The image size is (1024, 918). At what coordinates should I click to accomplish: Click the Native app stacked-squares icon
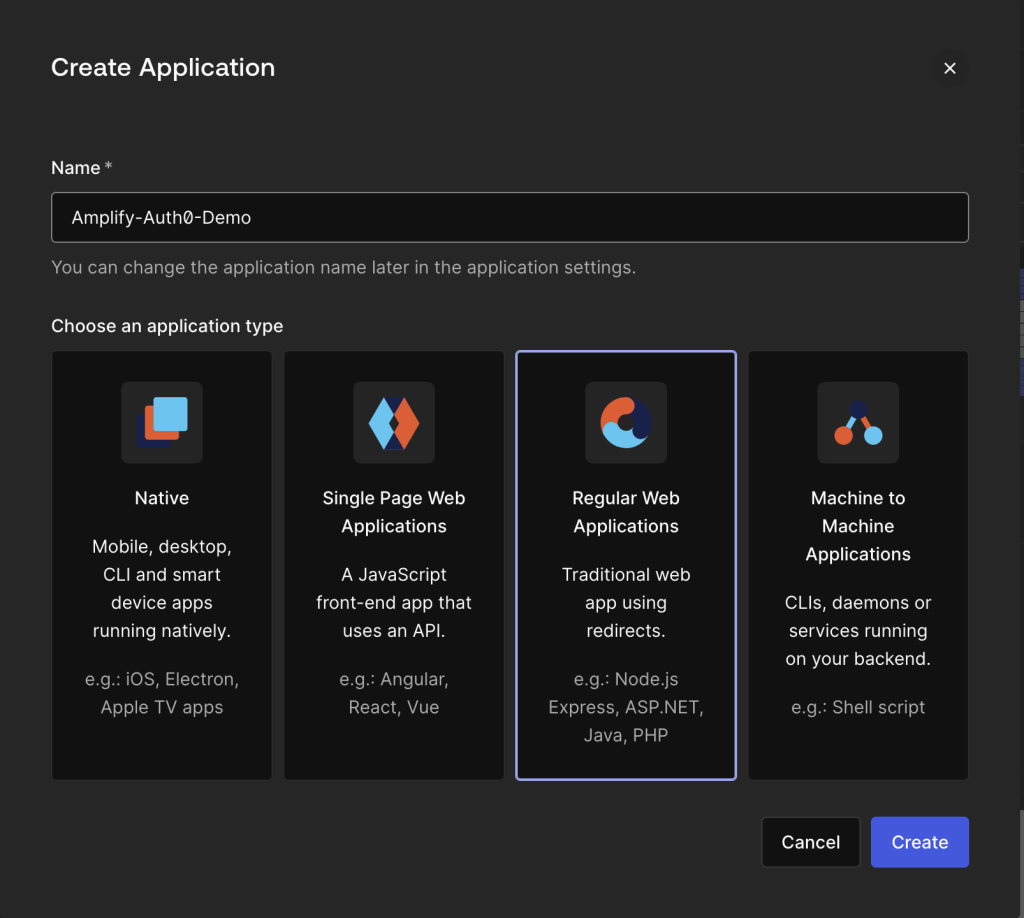162,422
